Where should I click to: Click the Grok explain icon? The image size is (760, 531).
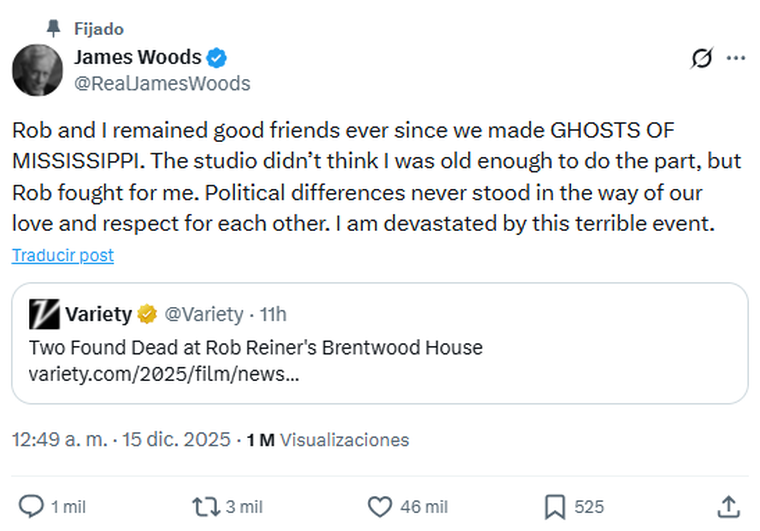tap(701, 58)
